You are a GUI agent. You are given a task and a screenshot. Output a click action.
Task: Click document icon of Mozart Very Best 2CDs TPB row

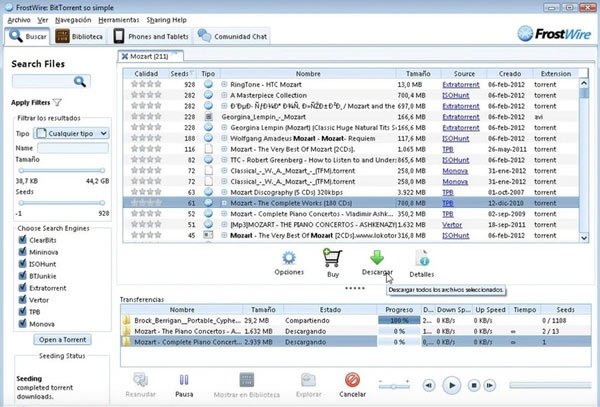[x=208, y=149]
